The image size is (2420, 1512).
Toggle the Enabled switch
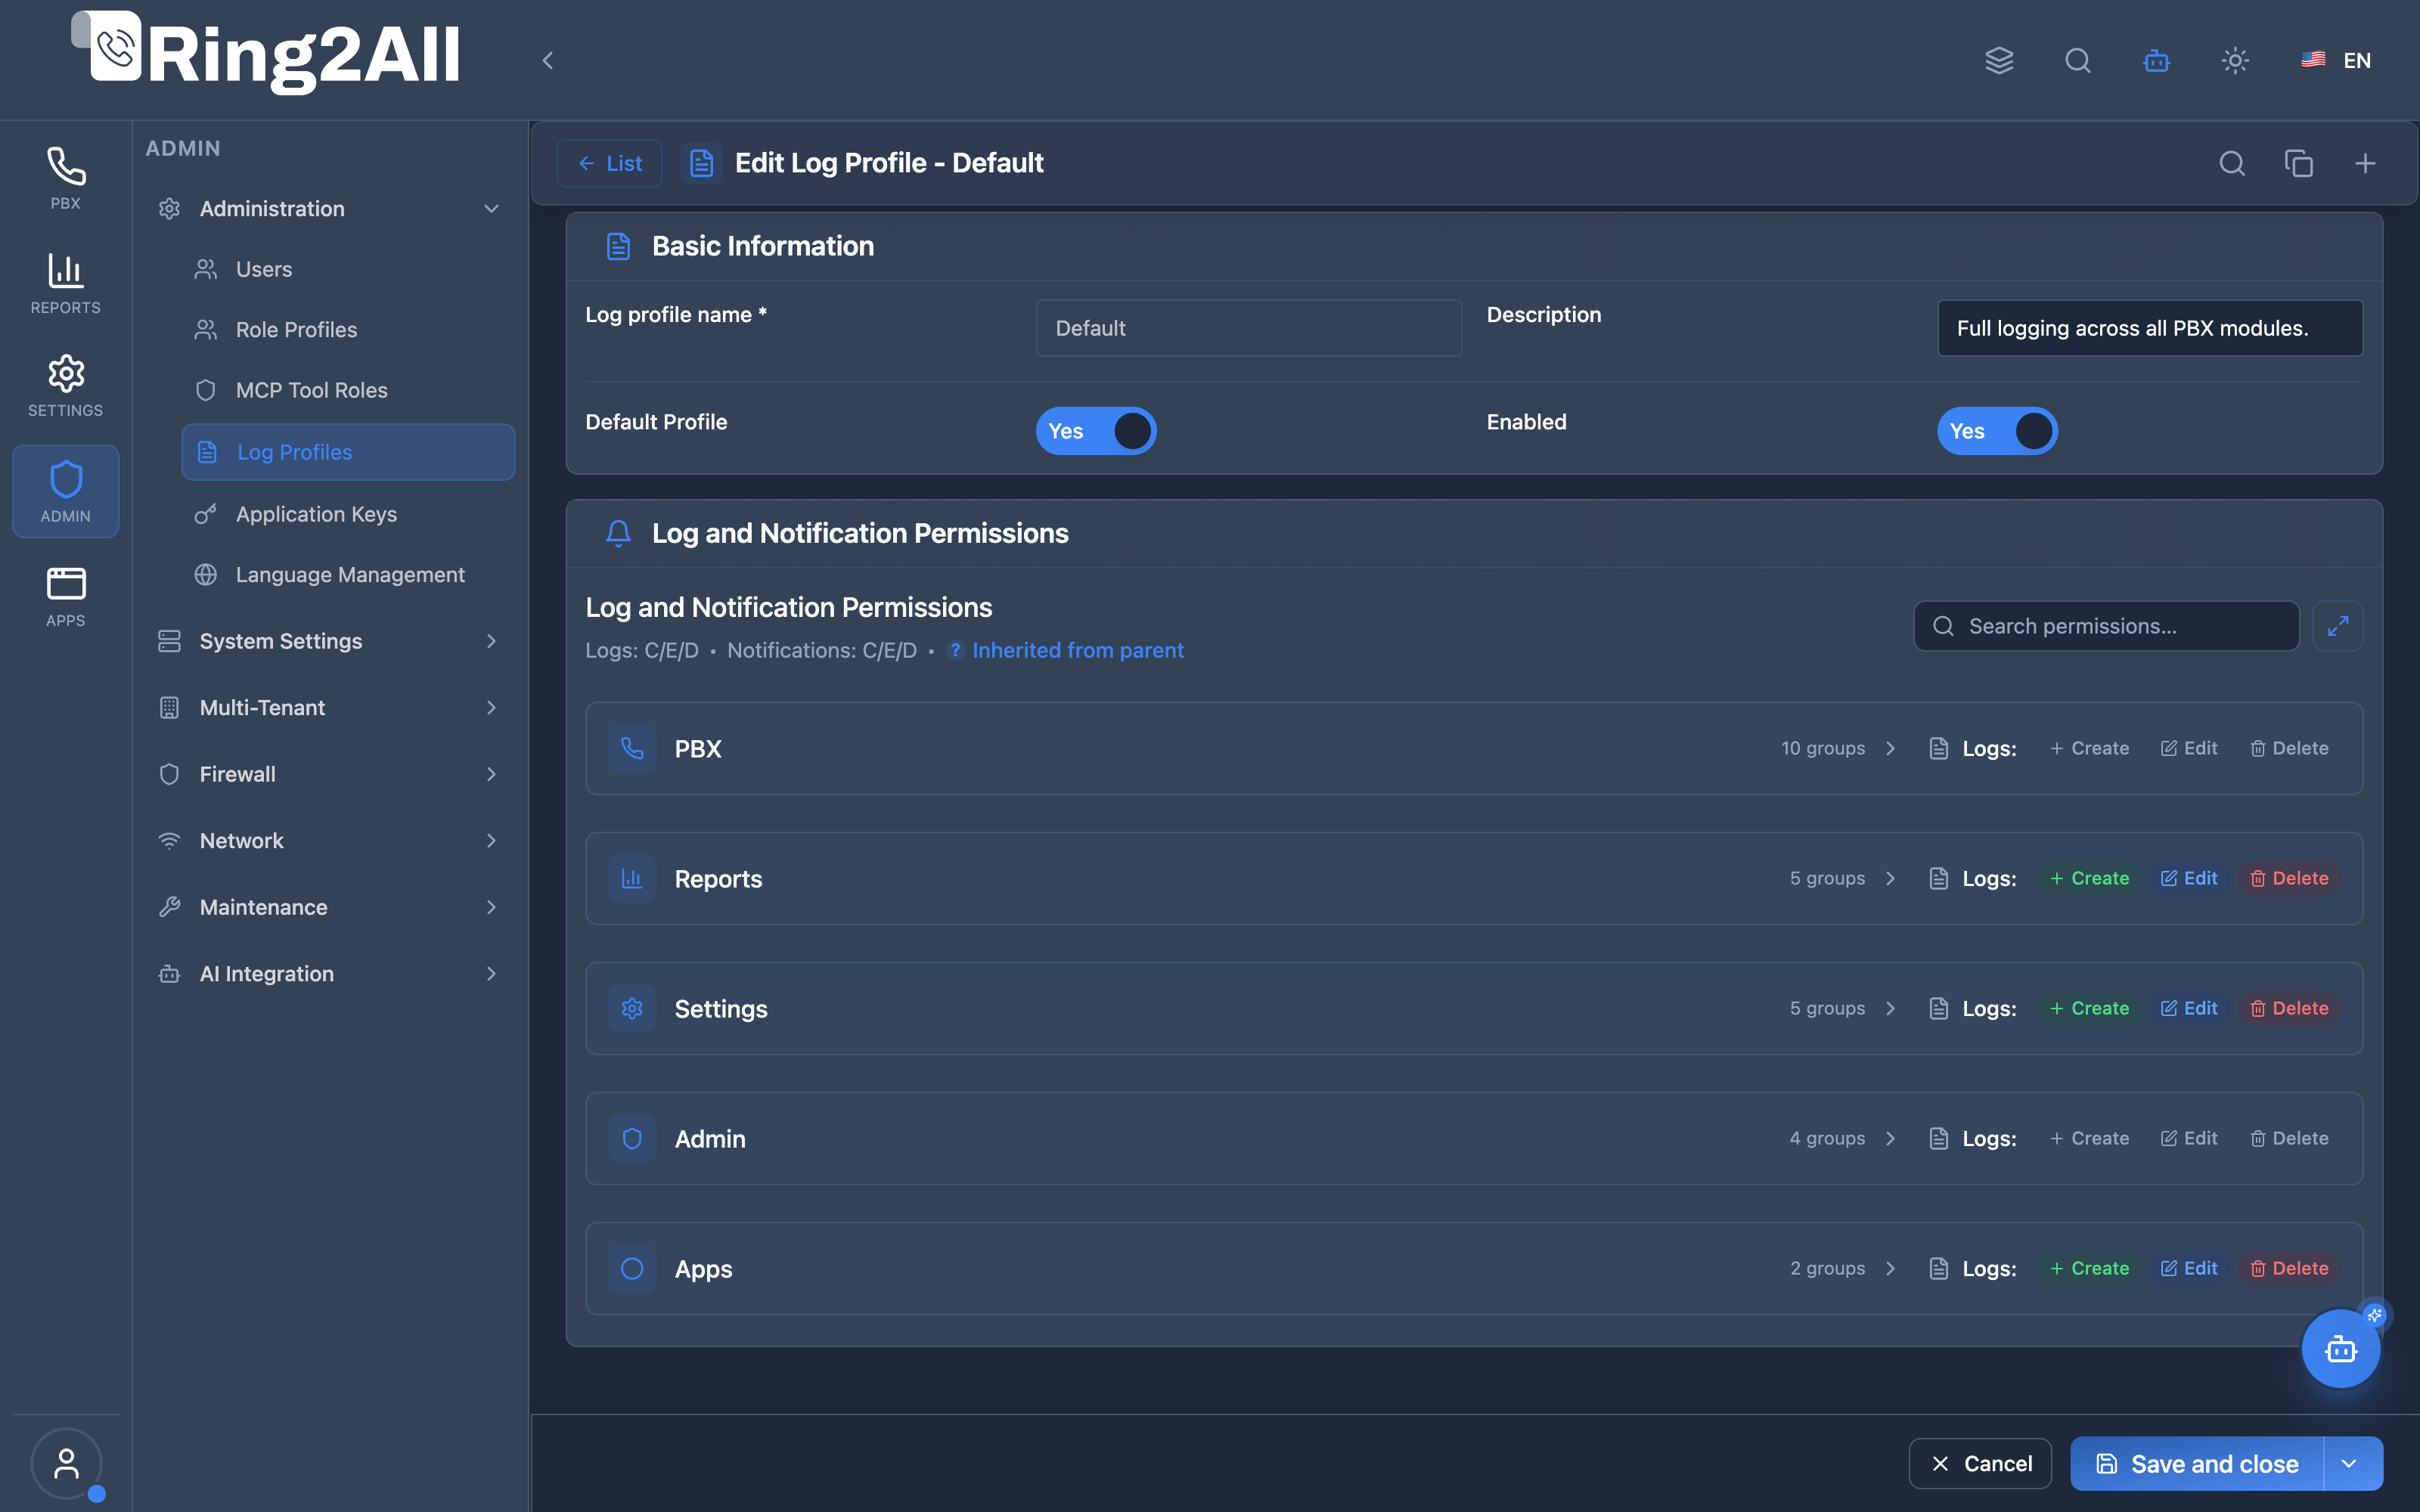pos(1997,431)
